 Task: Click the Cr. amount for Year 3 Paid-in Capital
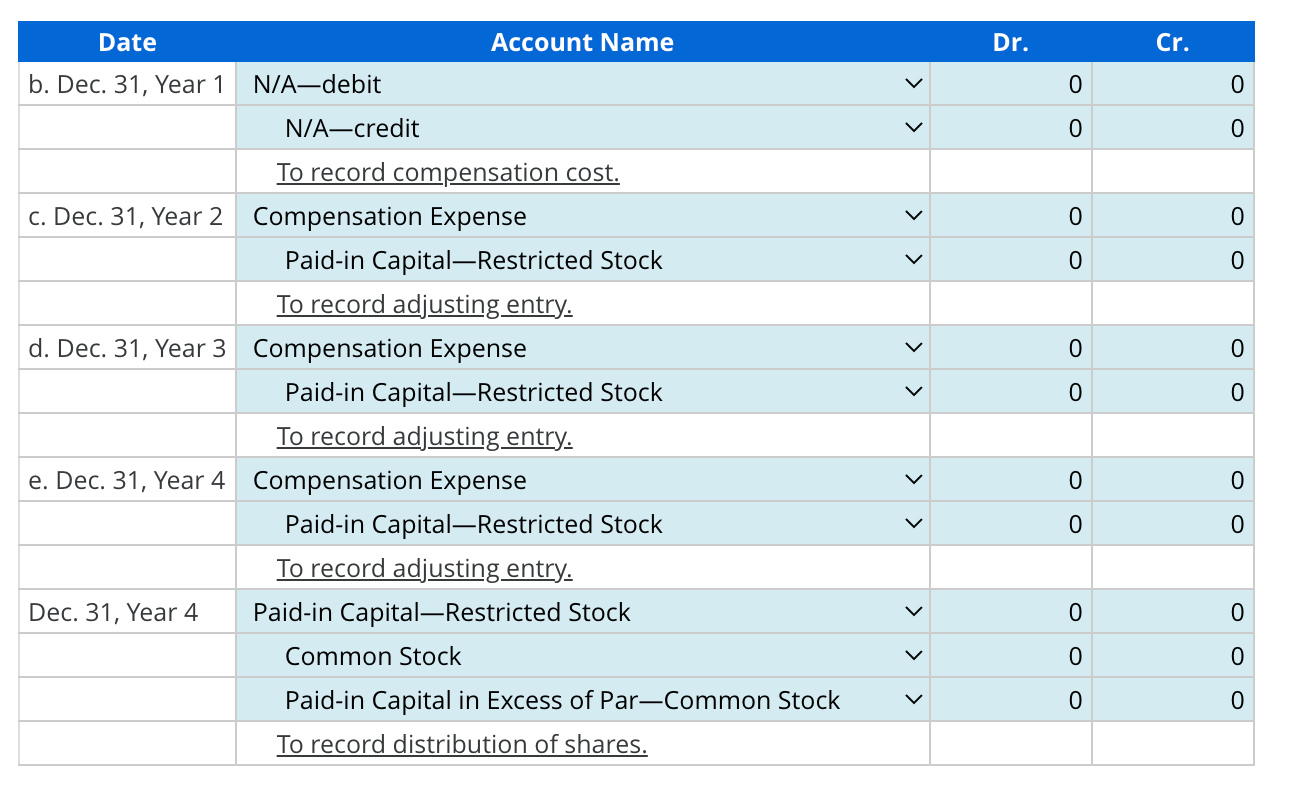coord(1172,391)
